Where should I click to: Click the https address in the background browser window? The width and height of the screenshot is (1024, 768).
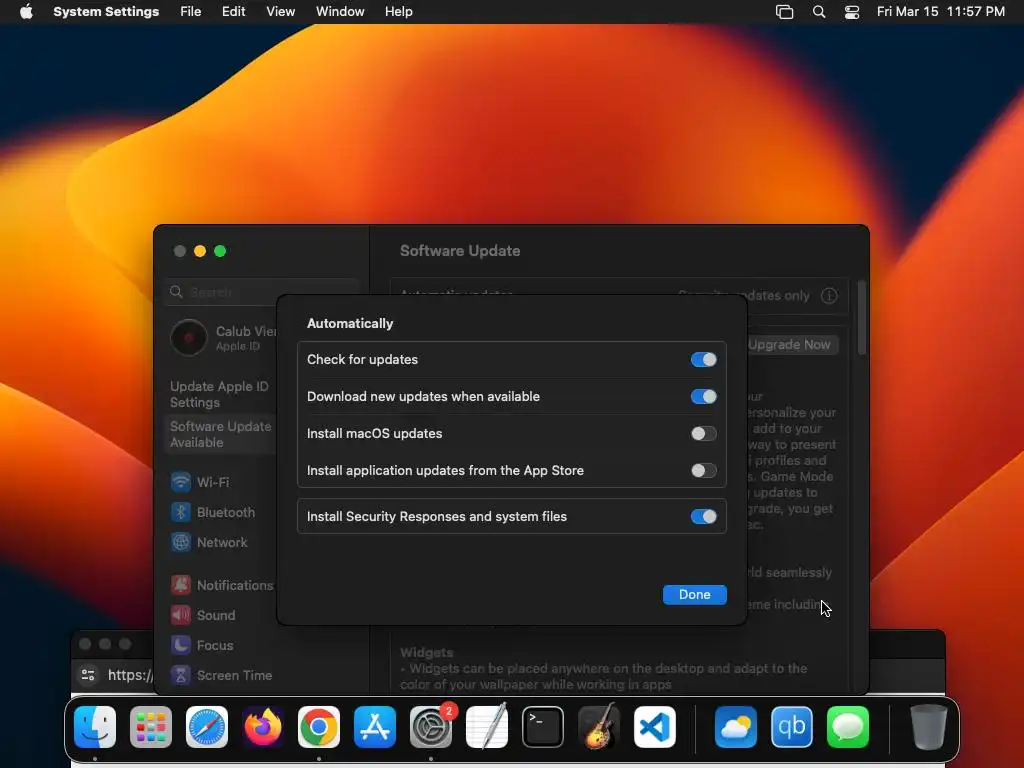[x=130, y=675]
